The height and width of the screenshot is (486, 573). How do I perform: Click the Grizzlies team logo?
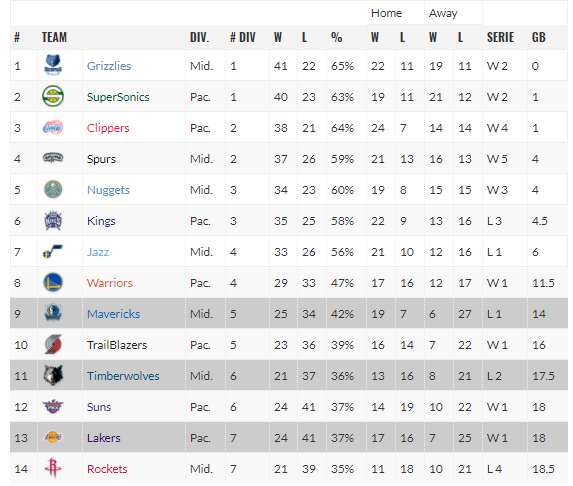[53, 65]
